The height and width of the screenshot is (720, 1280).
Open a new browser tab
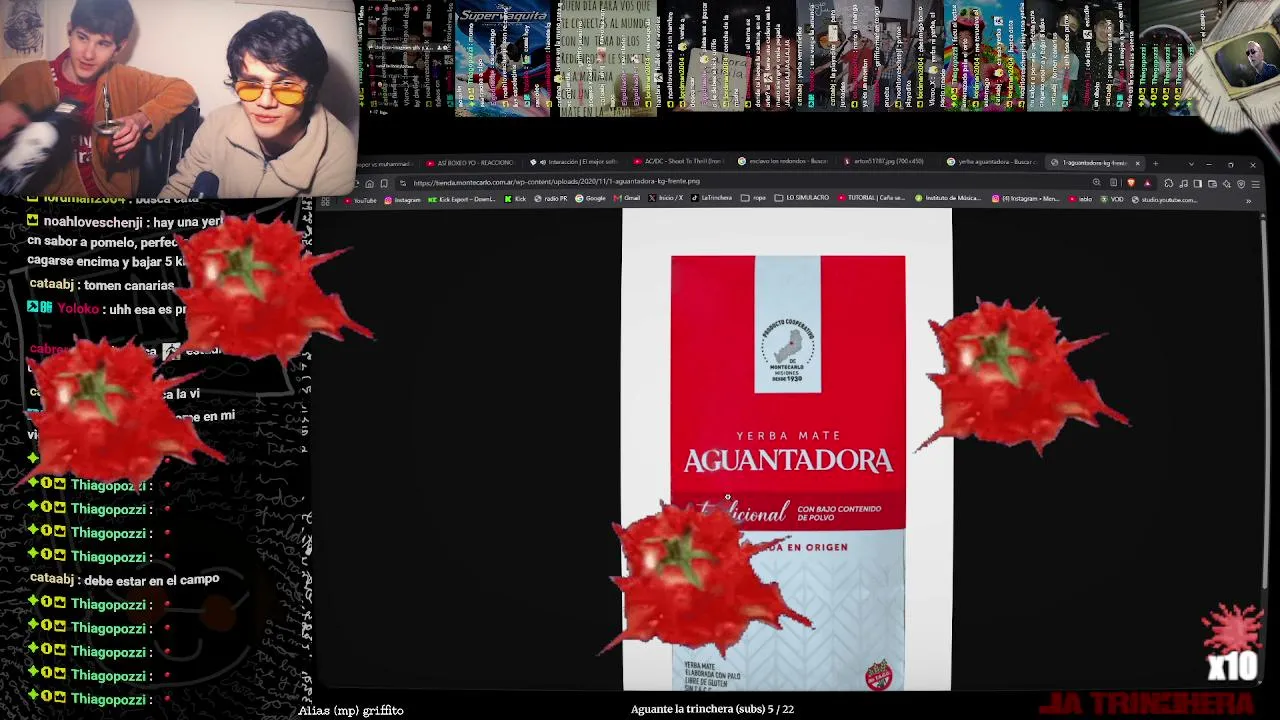click(x=1155, y=163)
